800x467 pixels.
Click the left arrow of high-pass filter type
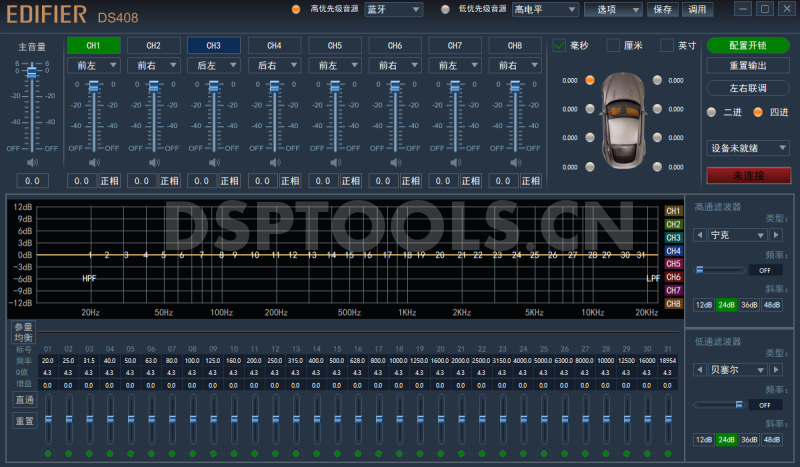tap(700, 235)
